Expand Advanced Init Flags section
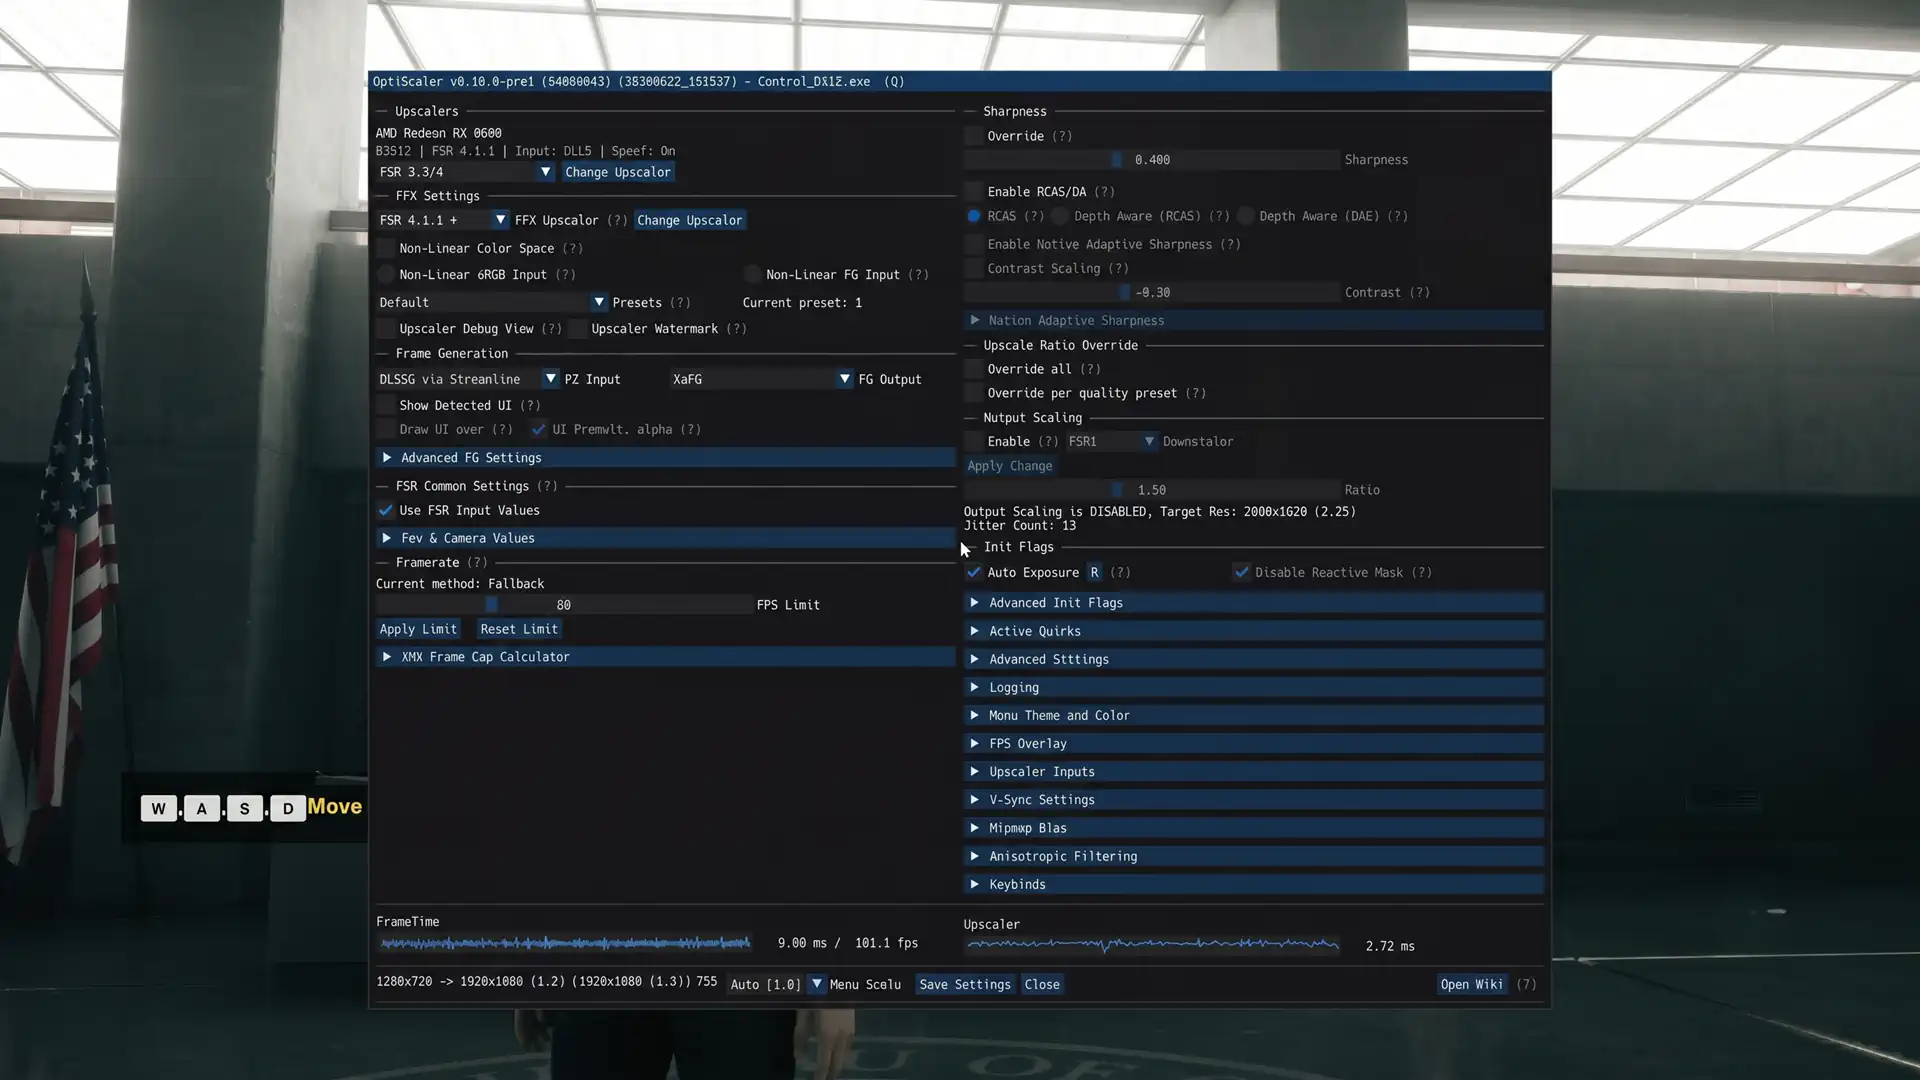1920x1080 pixels. (1254, 603)
